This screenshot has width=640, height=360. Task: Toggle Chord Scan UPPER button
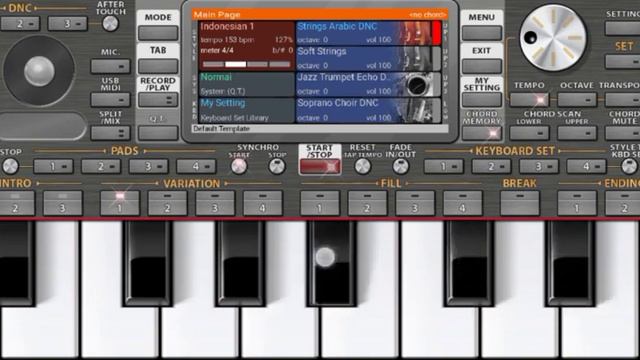(577, 133)
